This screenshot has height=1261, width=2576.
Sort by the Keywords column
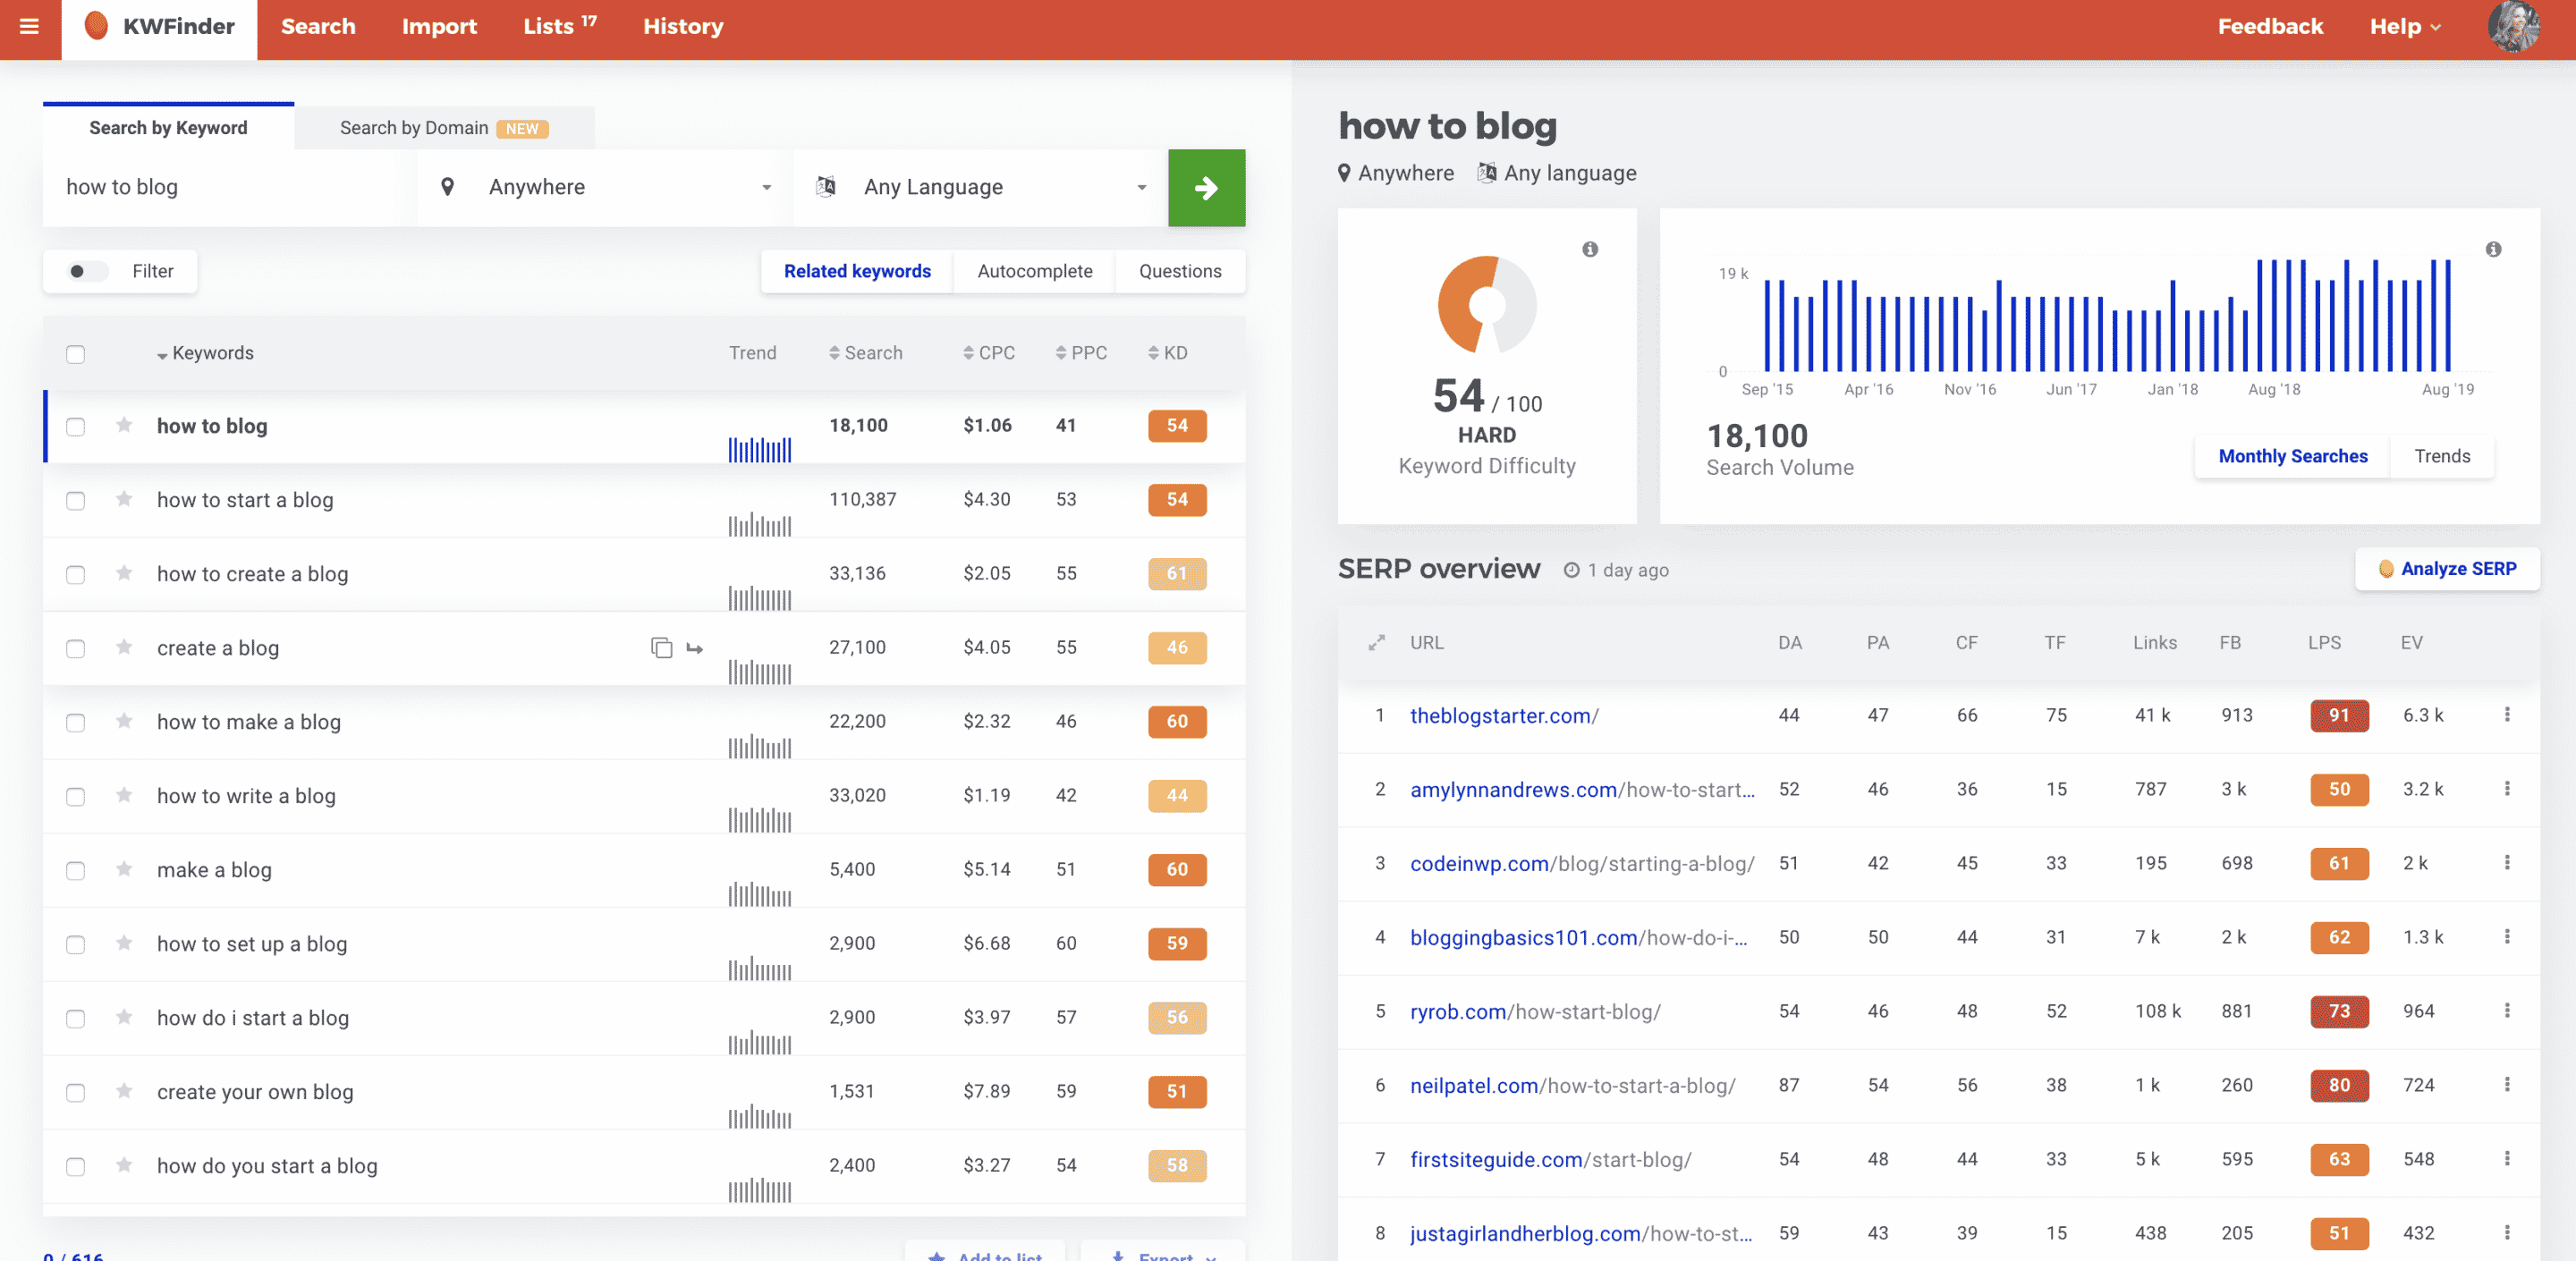(x=205, y=353)
